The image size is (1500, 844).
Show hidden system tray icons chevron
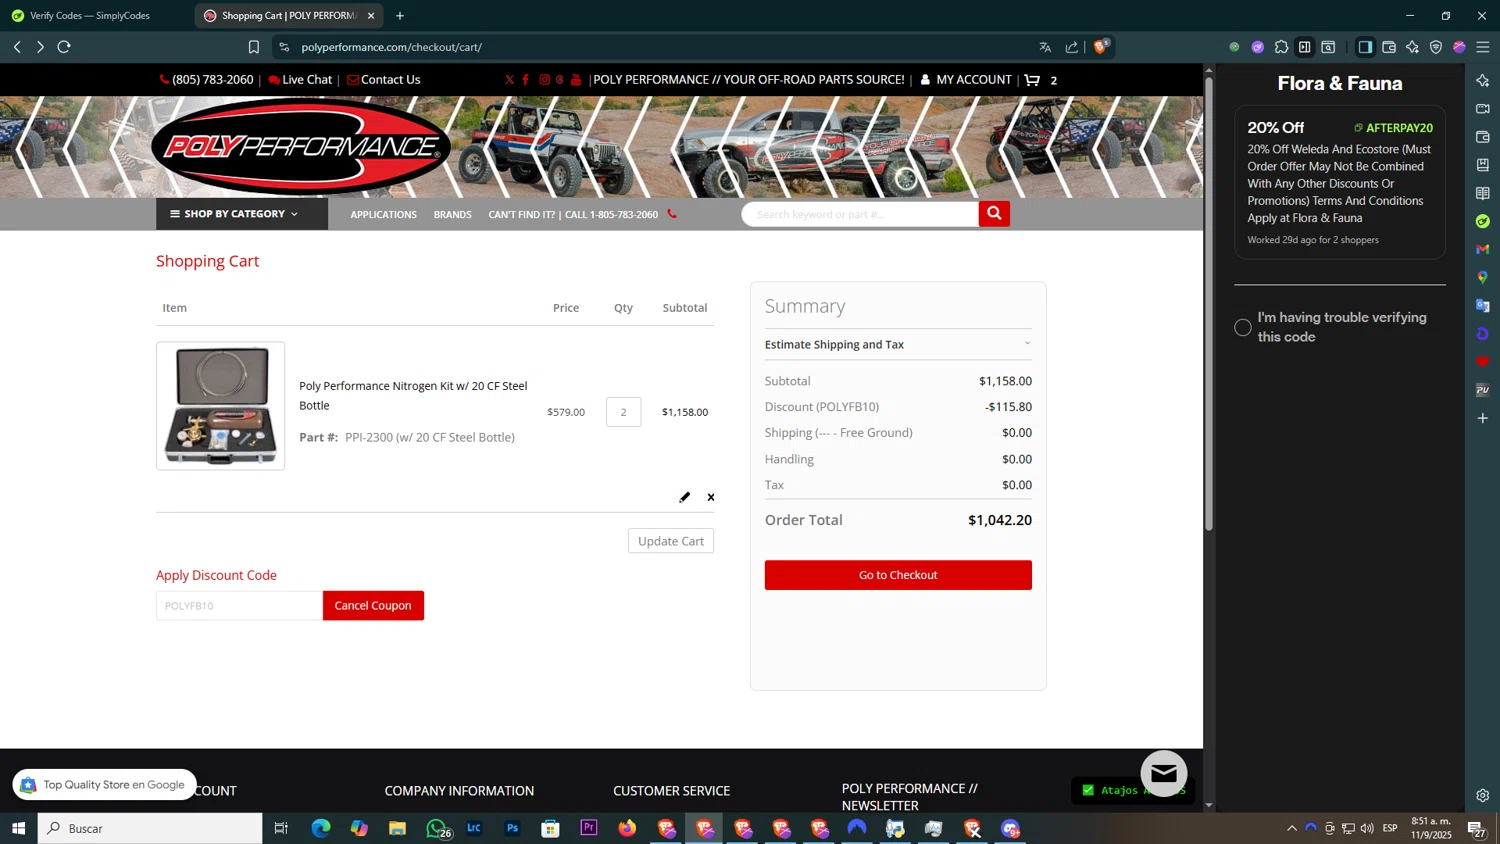[1292, 828]
